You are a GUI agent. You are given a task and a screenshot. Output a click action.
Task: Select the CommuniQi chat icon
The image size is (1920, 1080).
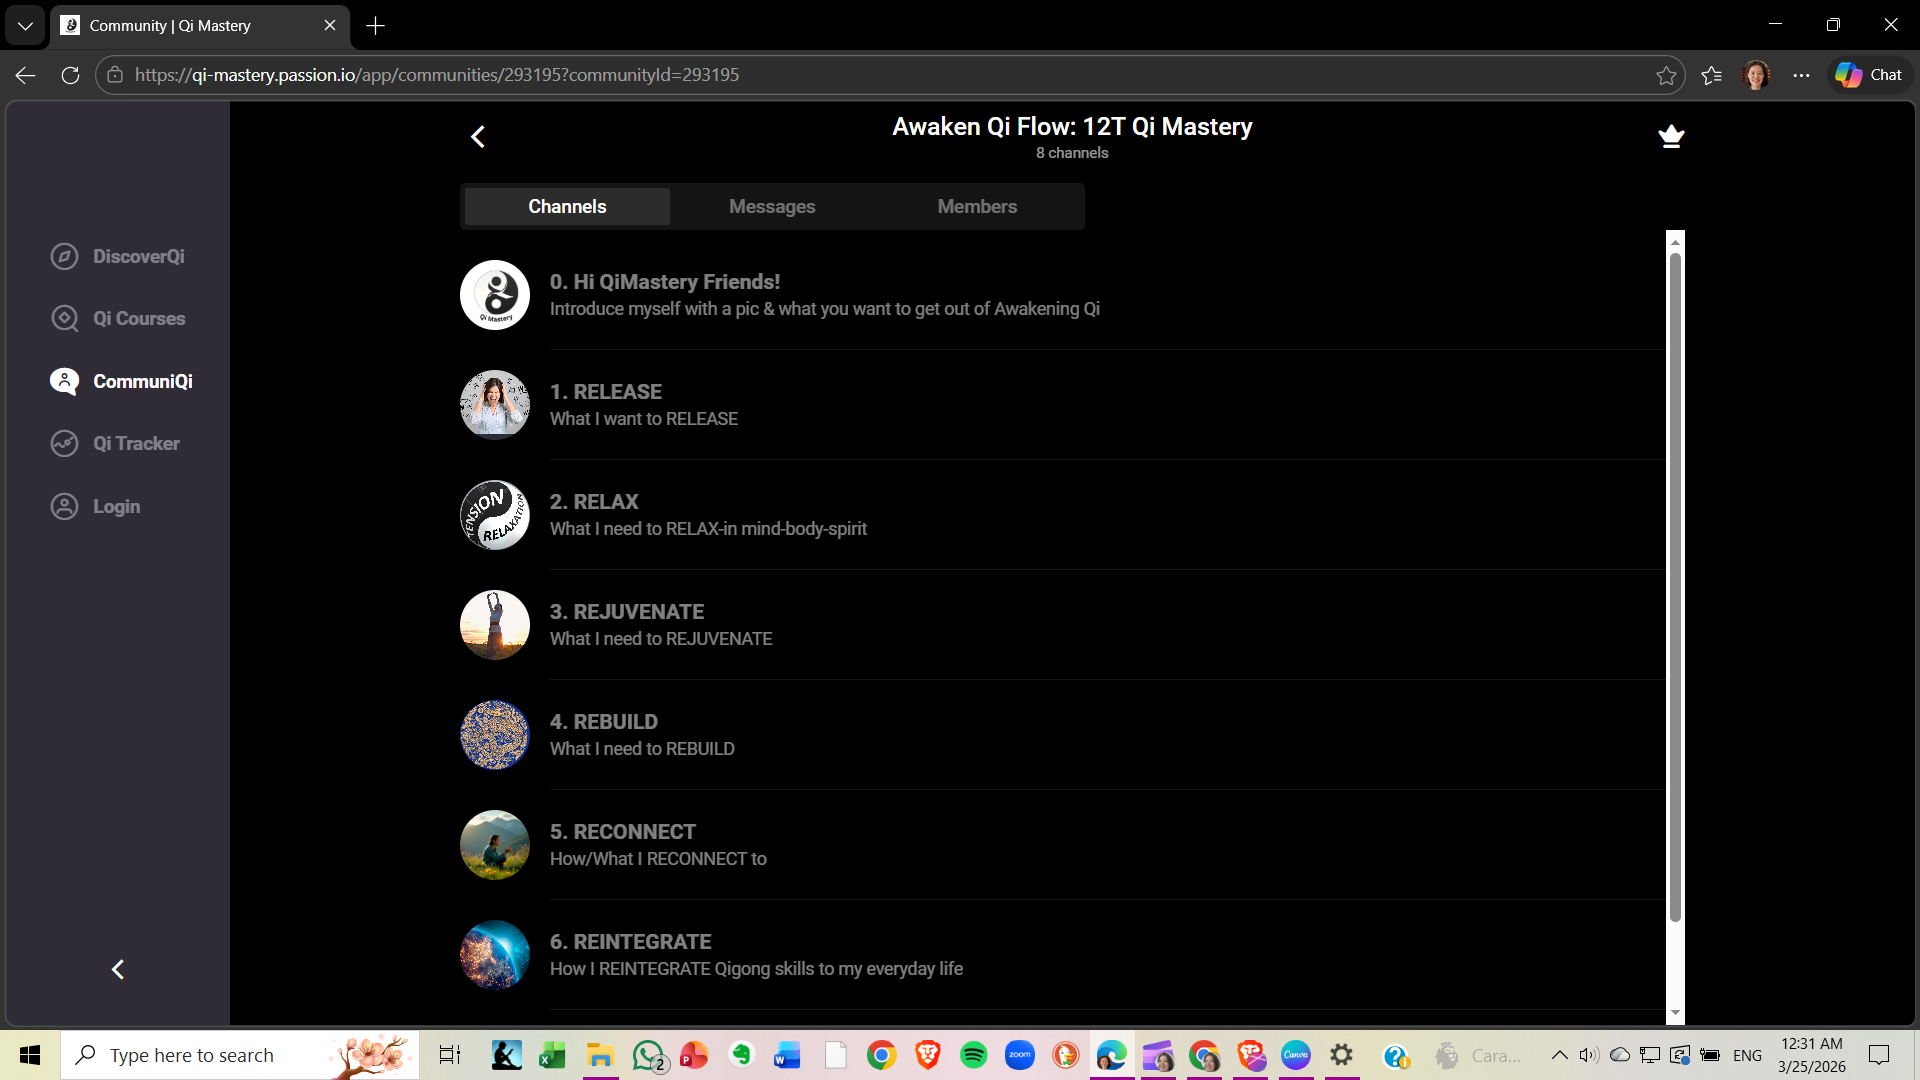[64, 381]
